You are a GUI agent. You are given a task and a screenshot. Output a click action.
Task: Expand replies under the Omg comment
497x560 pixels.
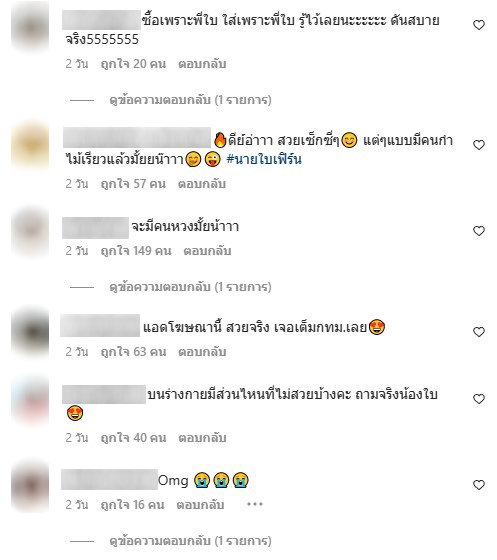click(190, 541)
